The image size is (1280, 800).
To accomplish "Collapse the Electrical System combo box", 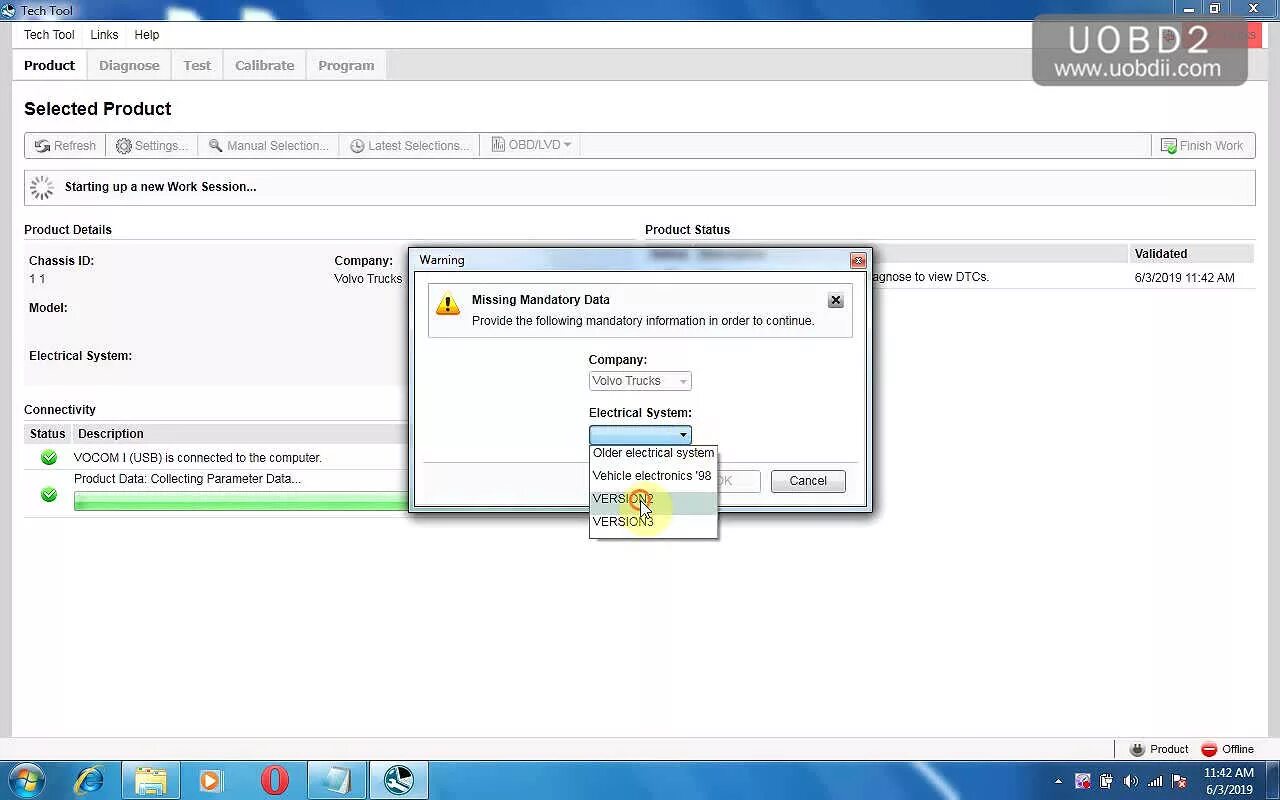I will click(x=640, y=435).
